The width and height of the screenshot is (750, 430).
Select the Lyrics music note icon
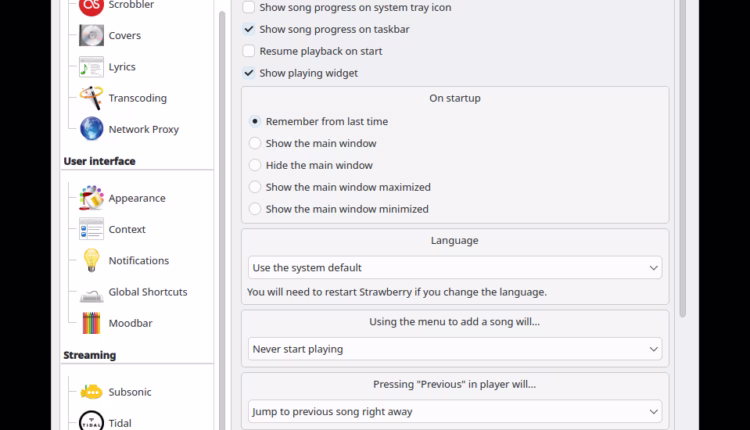click(91, 67)
